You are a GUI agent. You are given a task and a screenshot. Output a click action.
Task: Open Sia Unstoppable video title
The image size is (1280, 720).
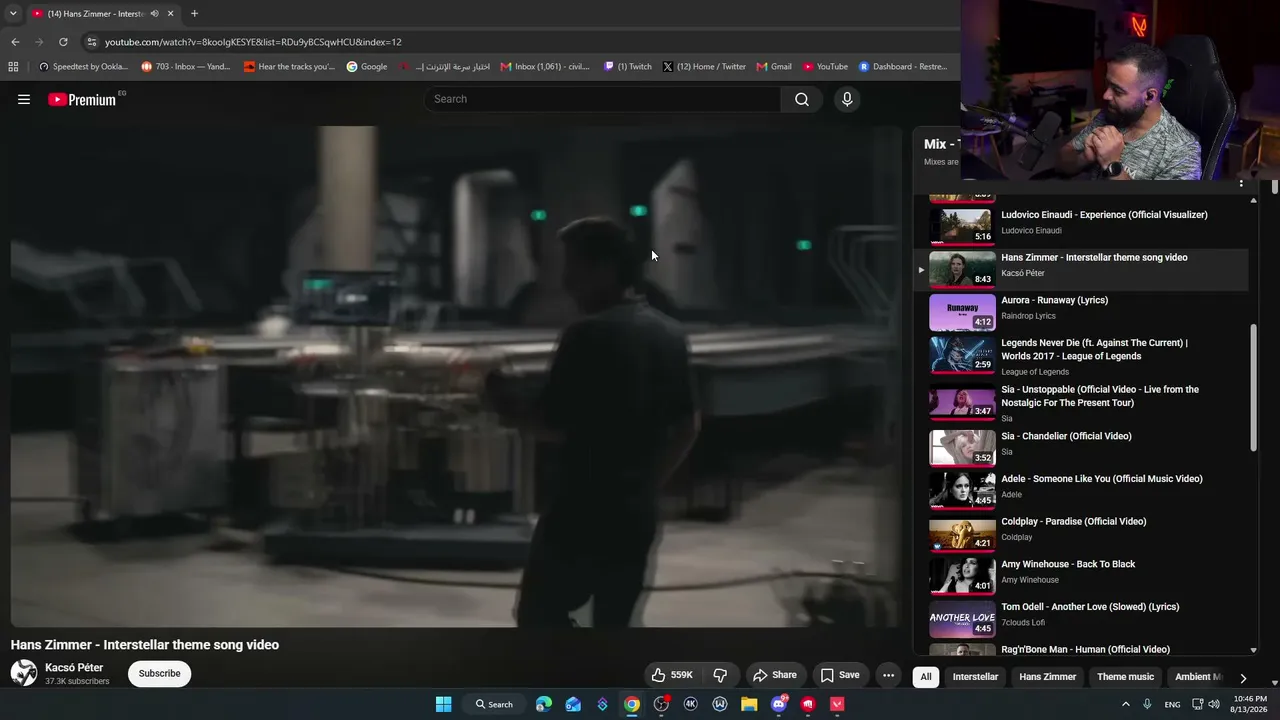[x=1100, y=396]
